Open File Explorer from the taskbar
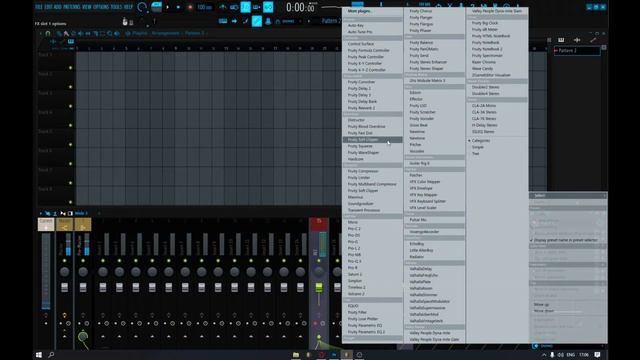This screenshot has height=360, width=640. coord(296,355)
